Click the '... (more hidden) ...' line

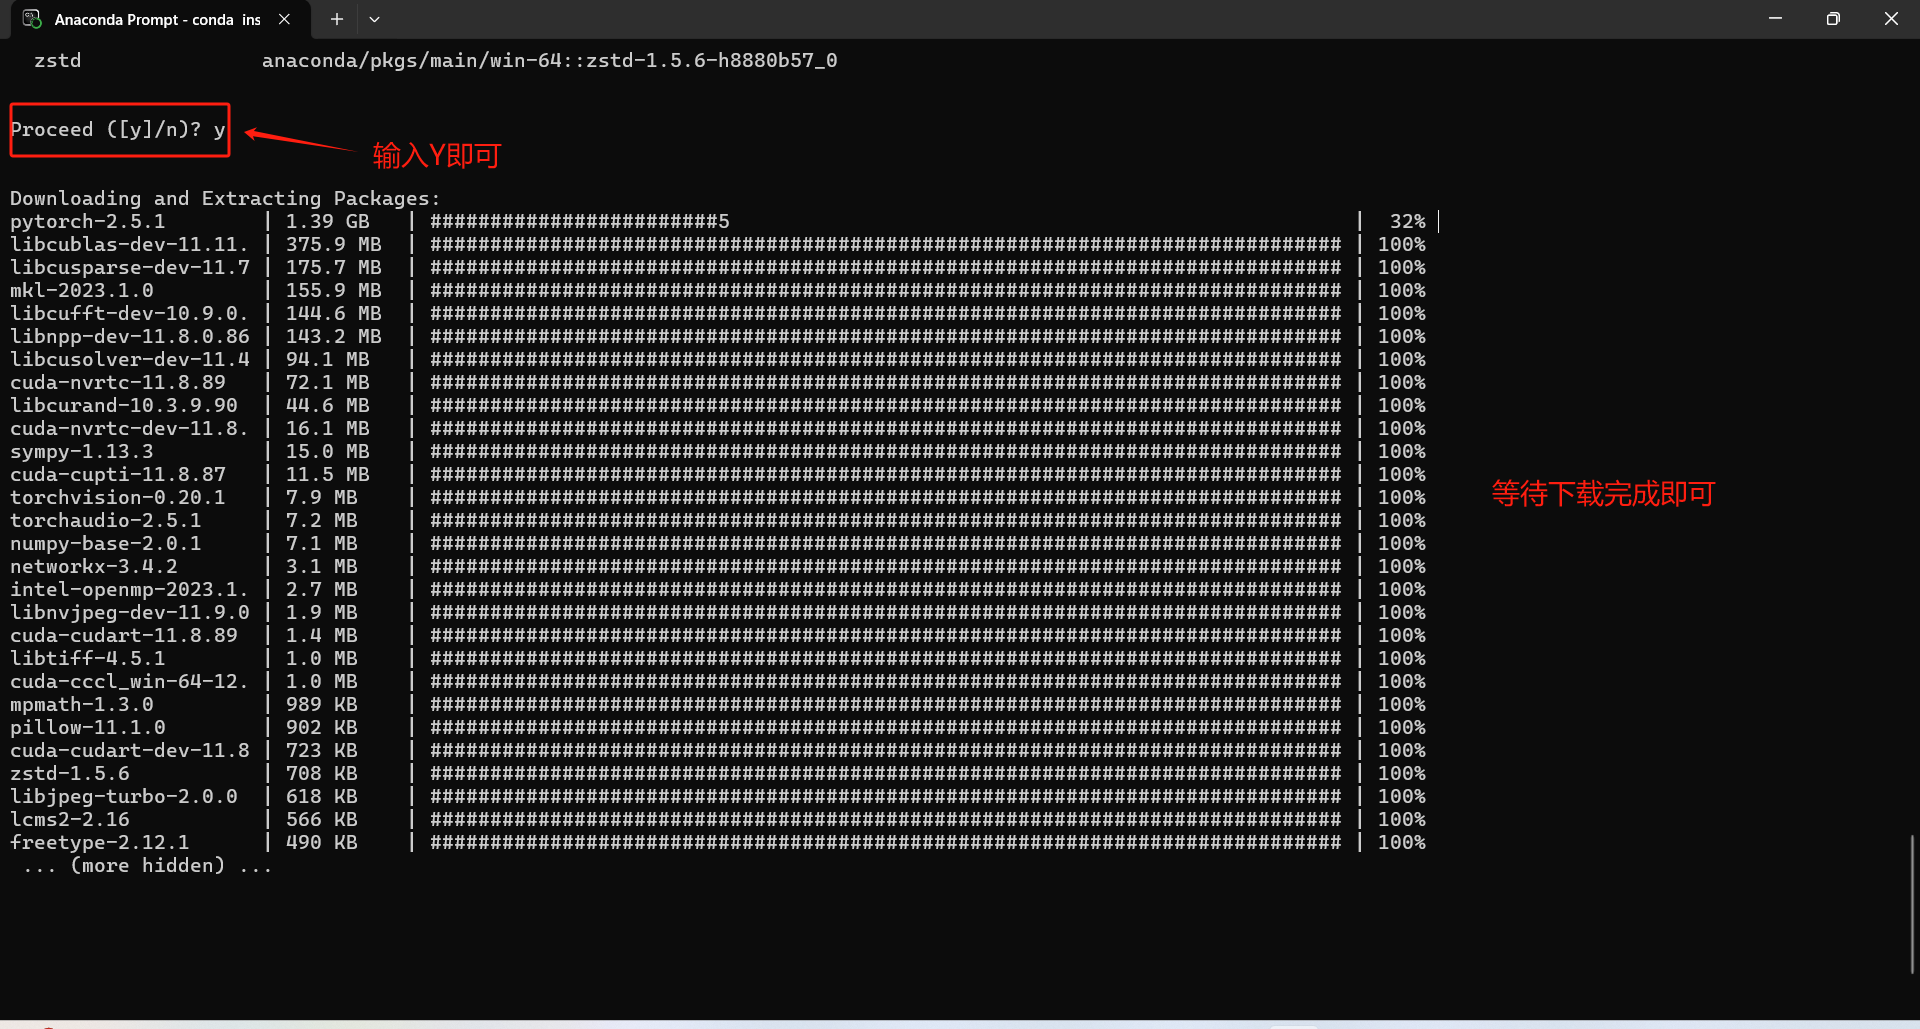click(x=147, y=865)
